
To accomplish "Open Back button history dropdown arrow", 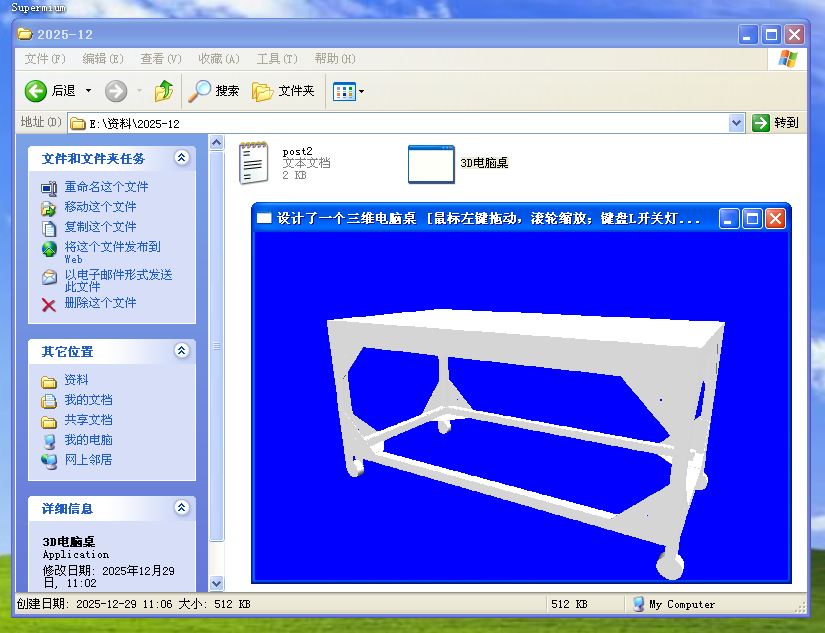I will 88,91.
